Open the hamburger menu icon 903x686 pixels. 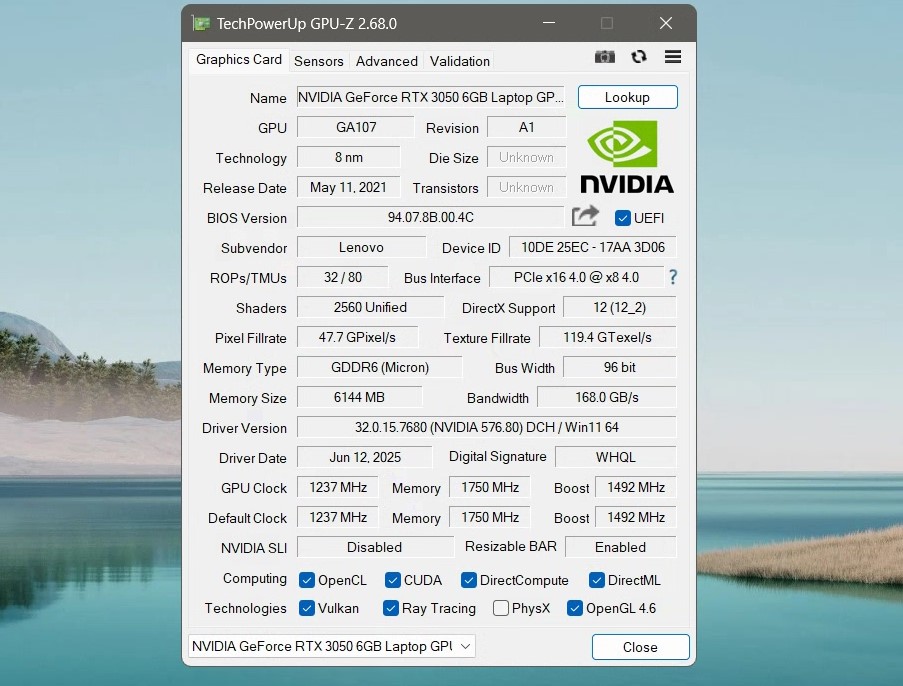(x=672, y=57)
